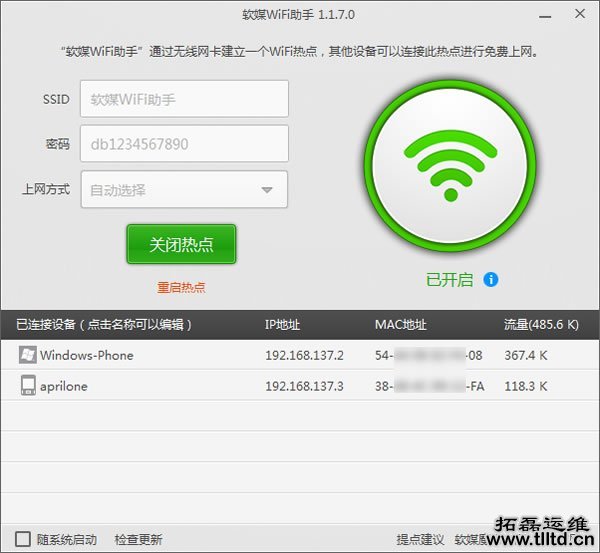
Task: Click the MAC地址 column header
Action: [x=401, y=325]
